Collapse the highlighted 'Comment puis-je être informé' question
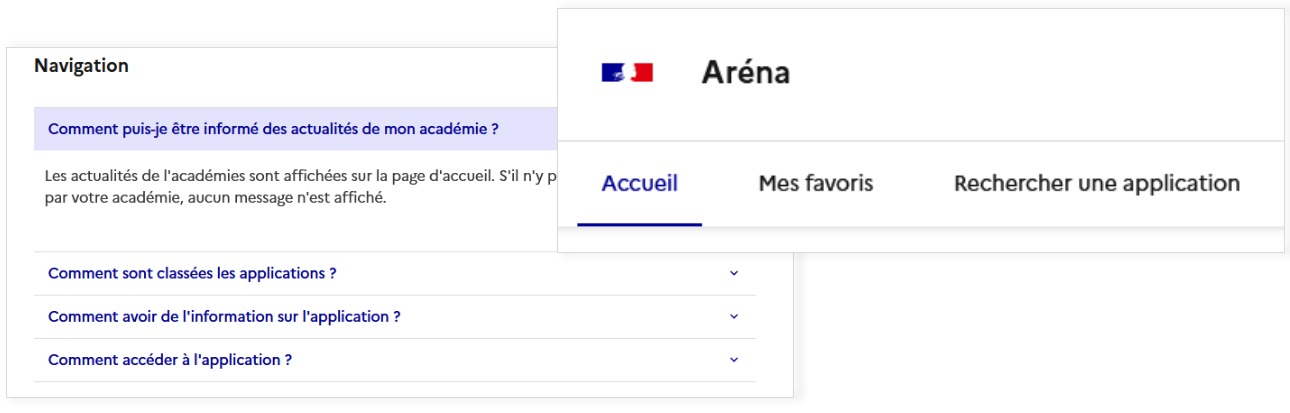Screen dimensions: 1290x413 (273, 129)
